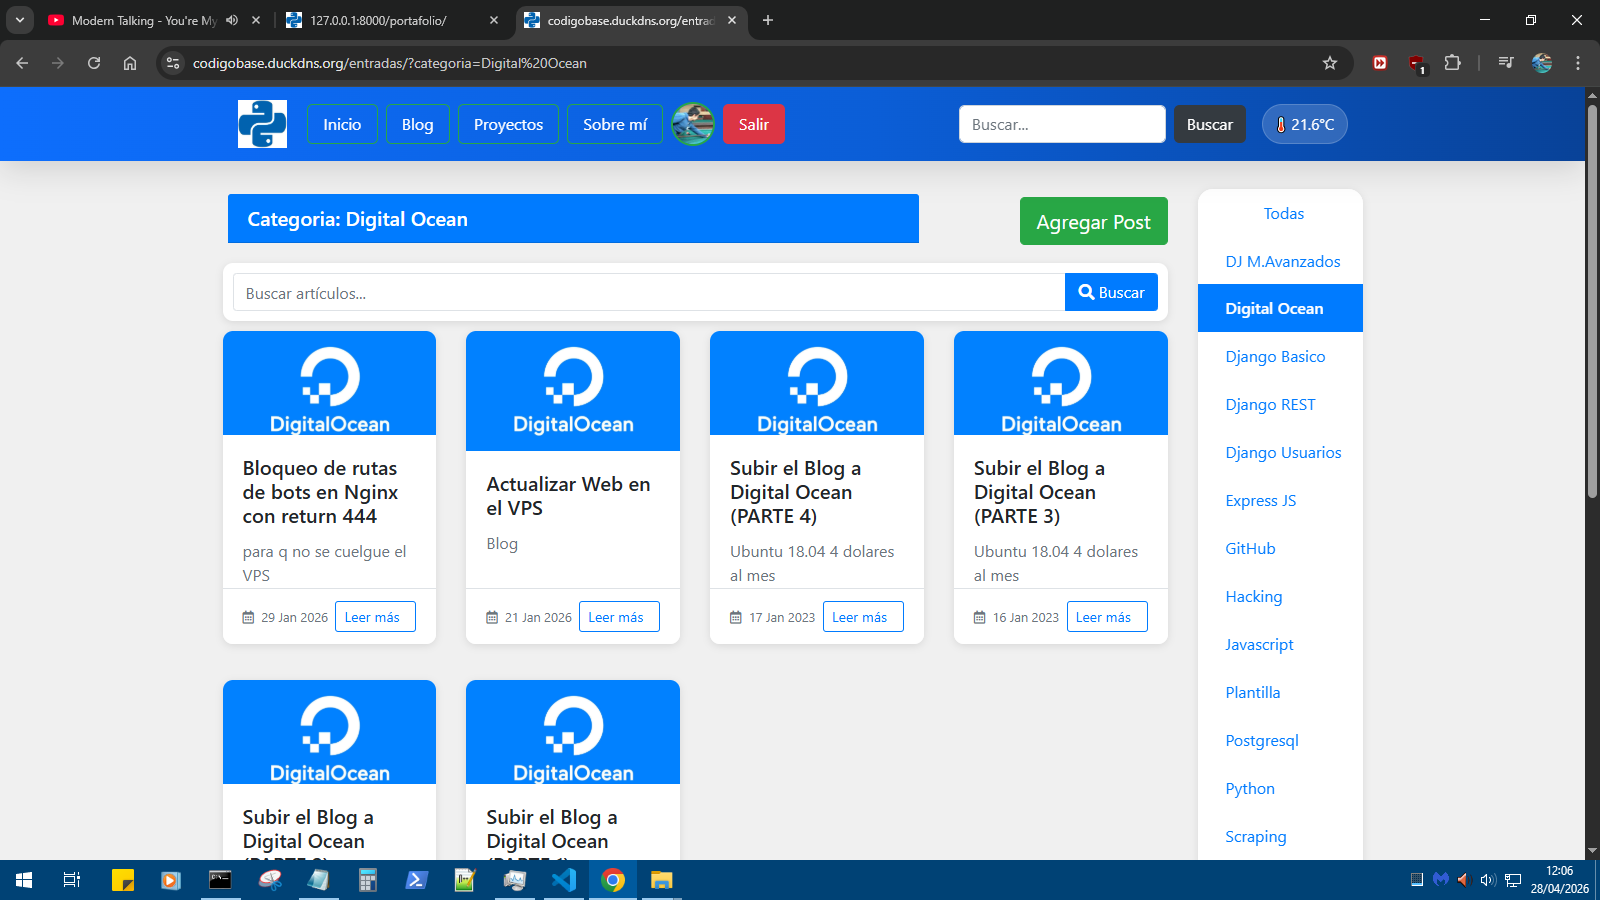View site information icon in address bar
The height and width of the screenshot is (900, 1600).
(x=173, y=63)
